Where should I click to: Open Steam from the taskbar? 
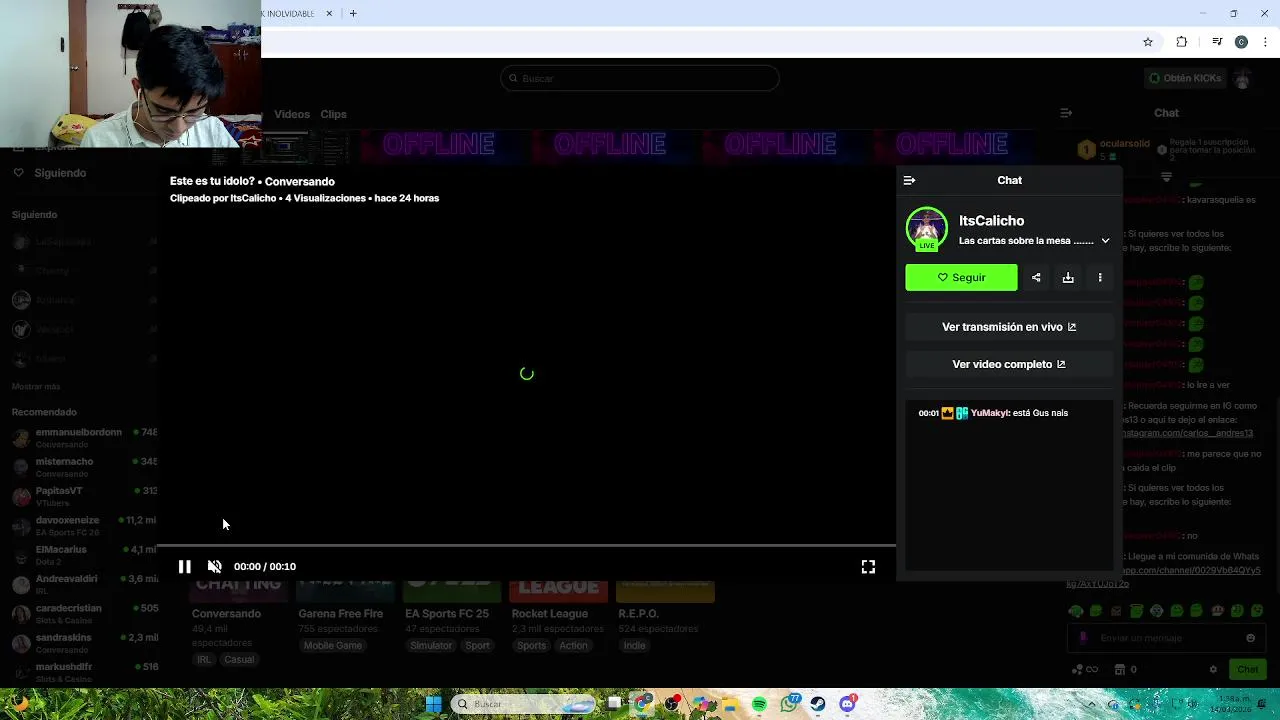[818, 704]
